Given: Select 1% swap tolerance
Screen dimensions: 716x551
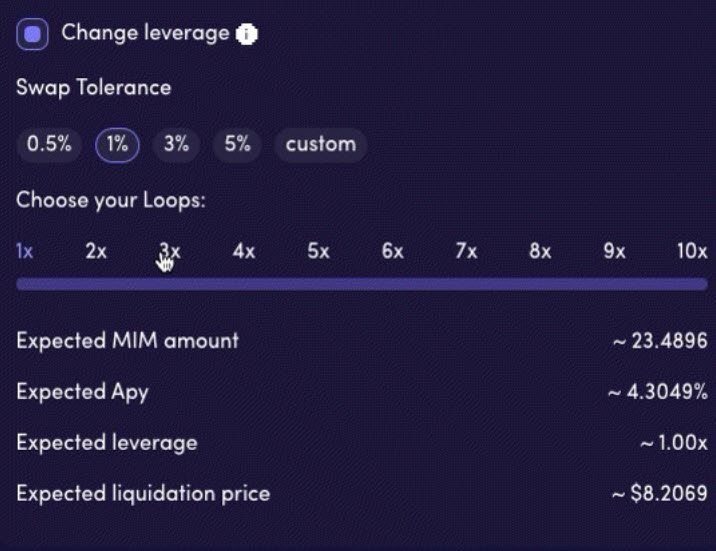Looking at the screenshot, I should click(x=117, y=144).
